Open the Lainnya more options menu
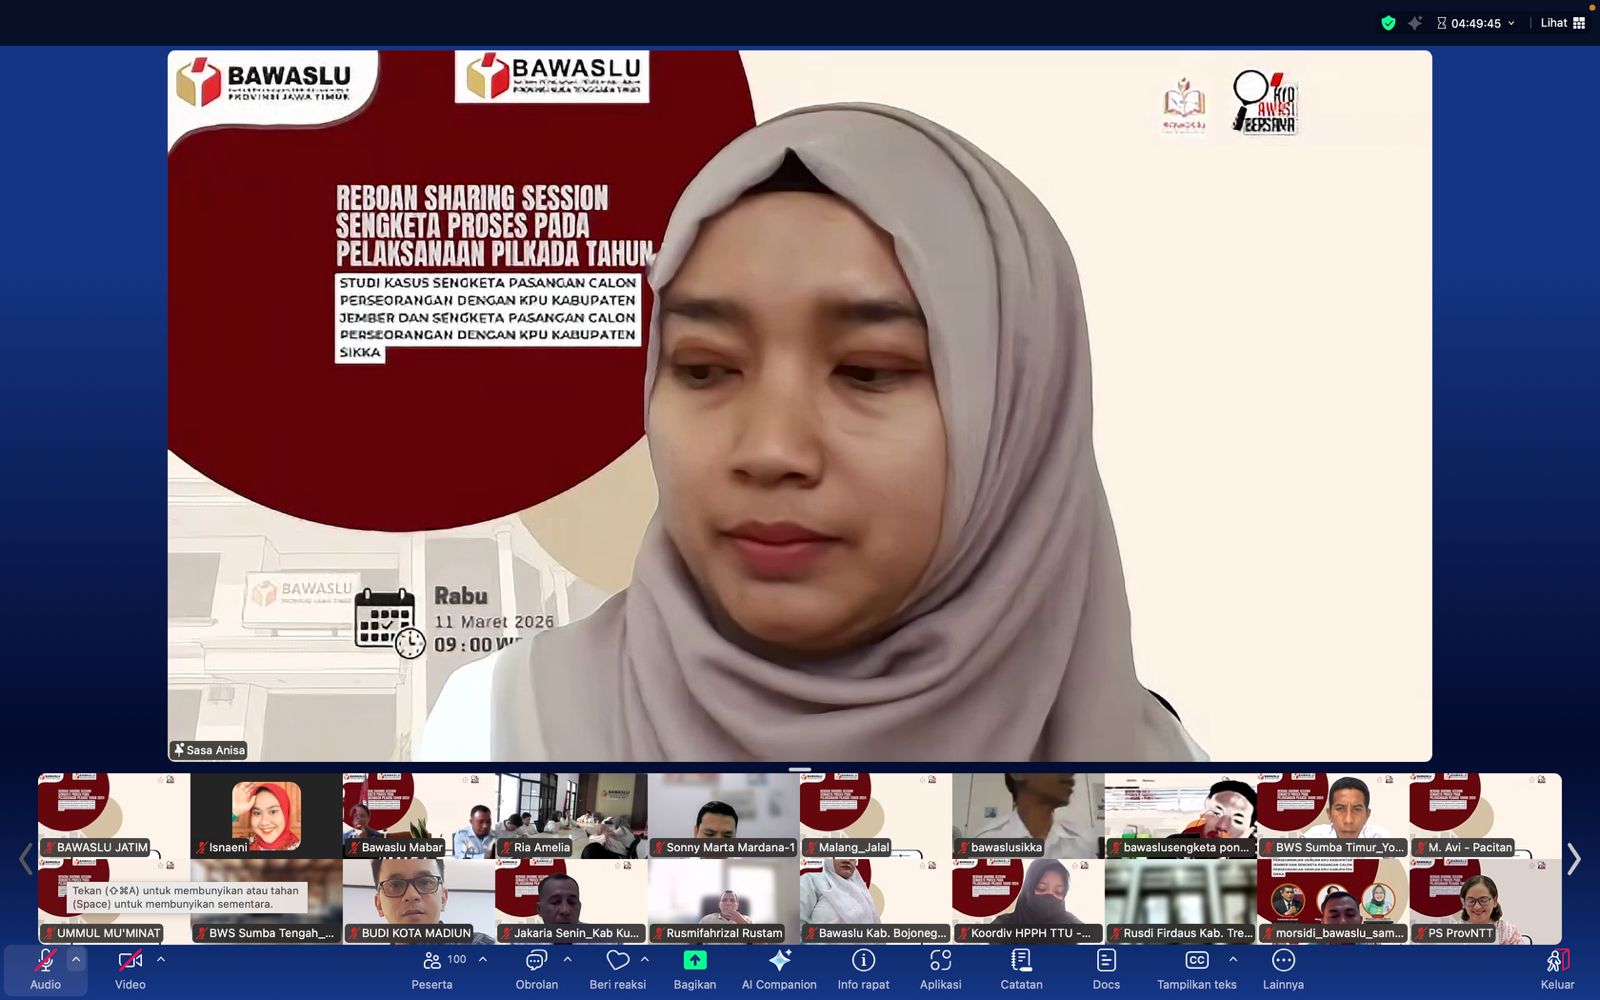 click(x=1283, y=970)
